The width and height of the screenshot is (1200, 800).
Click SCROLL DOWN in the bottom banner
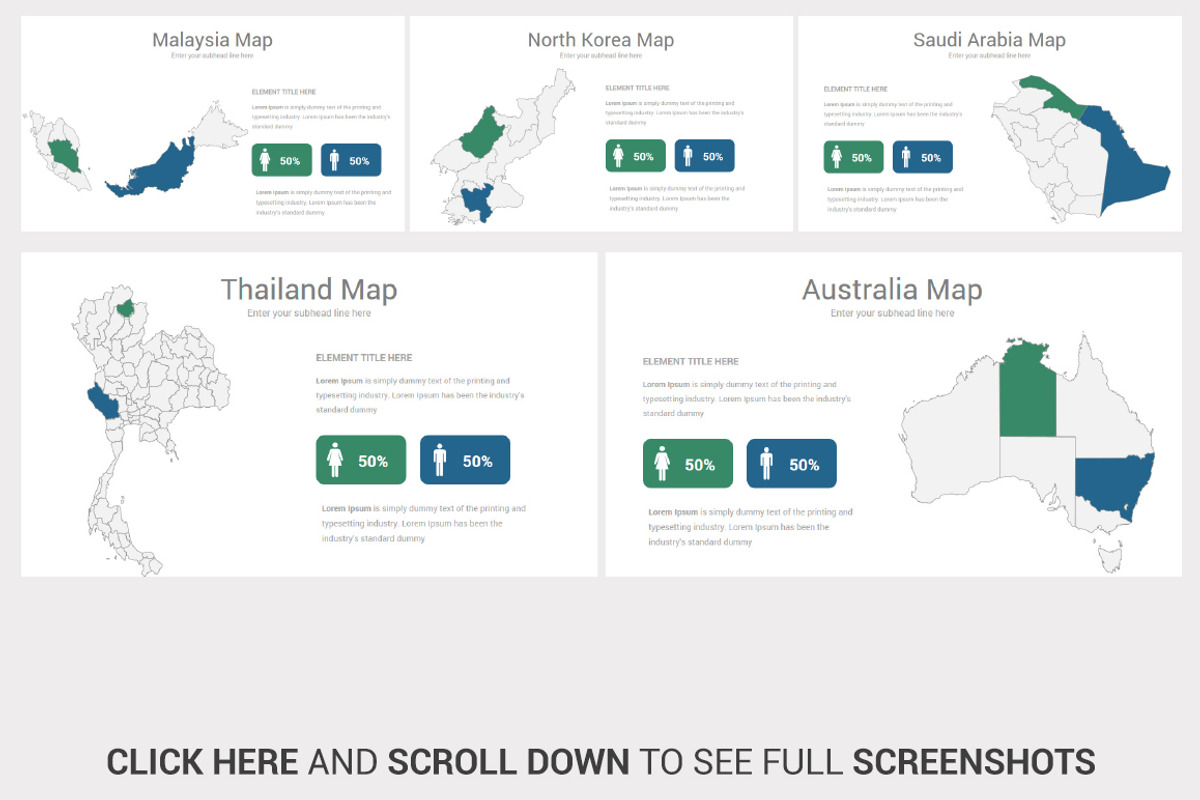tap(509, 762)
